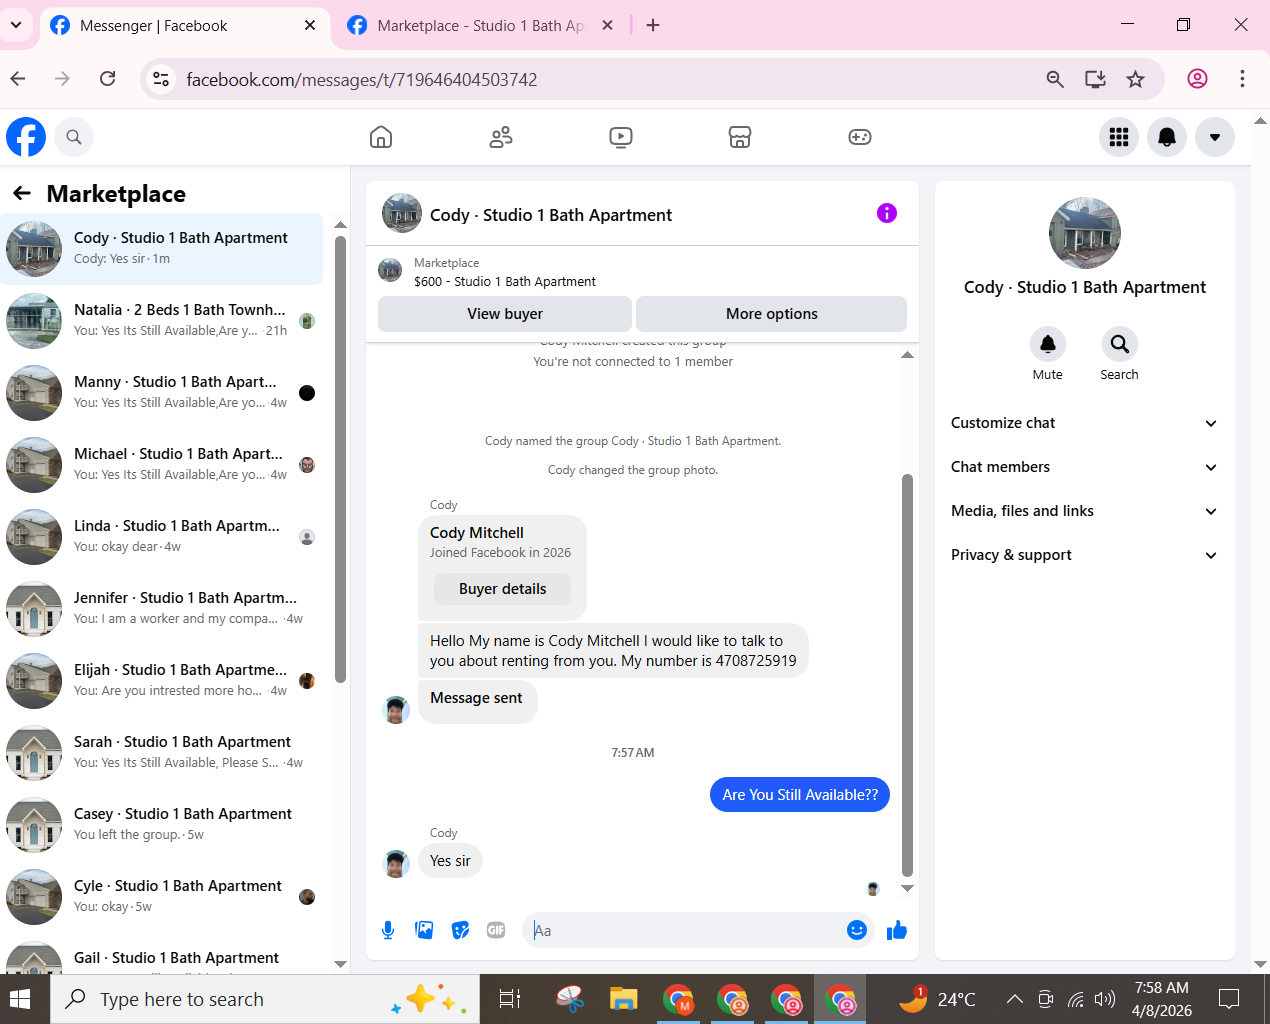Open Cody Studio 1 Bath Apartment conversation
Screen dimensions: 1270x1024
tap(162, 249)
